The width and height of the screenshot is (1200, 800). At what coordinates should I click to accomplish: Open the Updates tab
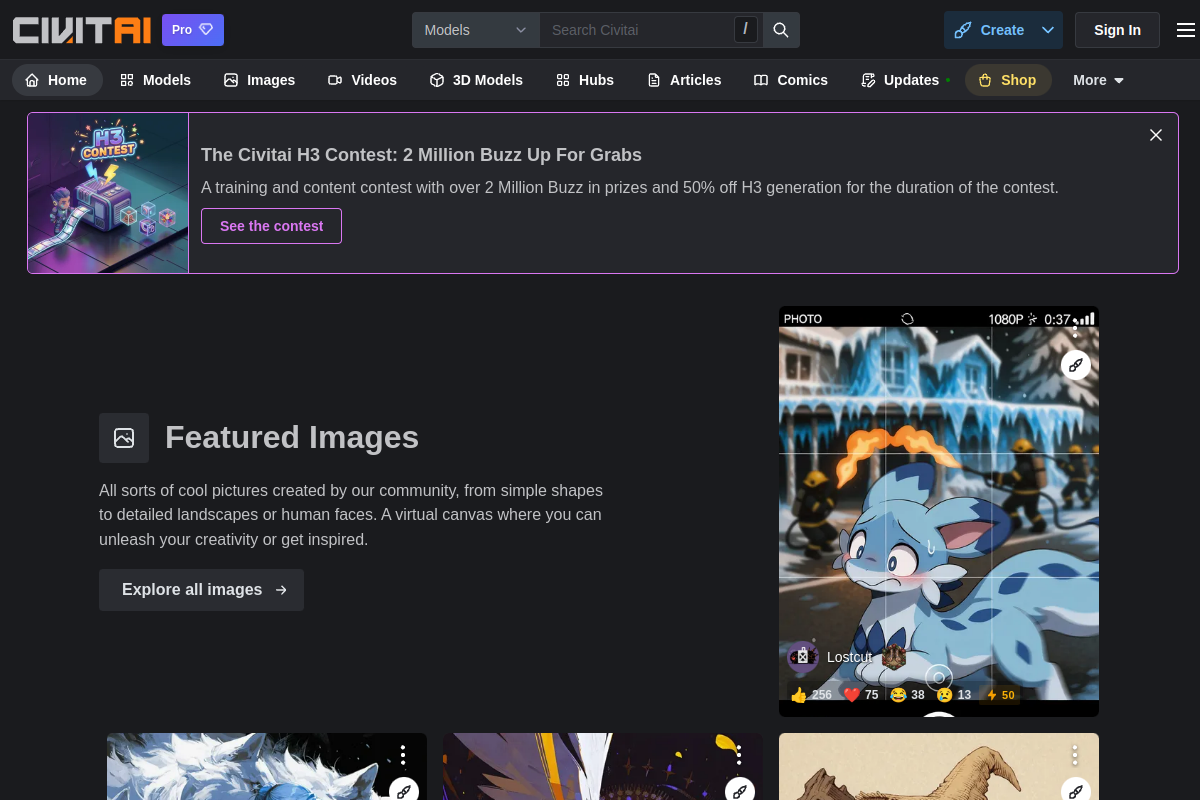tap(905, 80)
